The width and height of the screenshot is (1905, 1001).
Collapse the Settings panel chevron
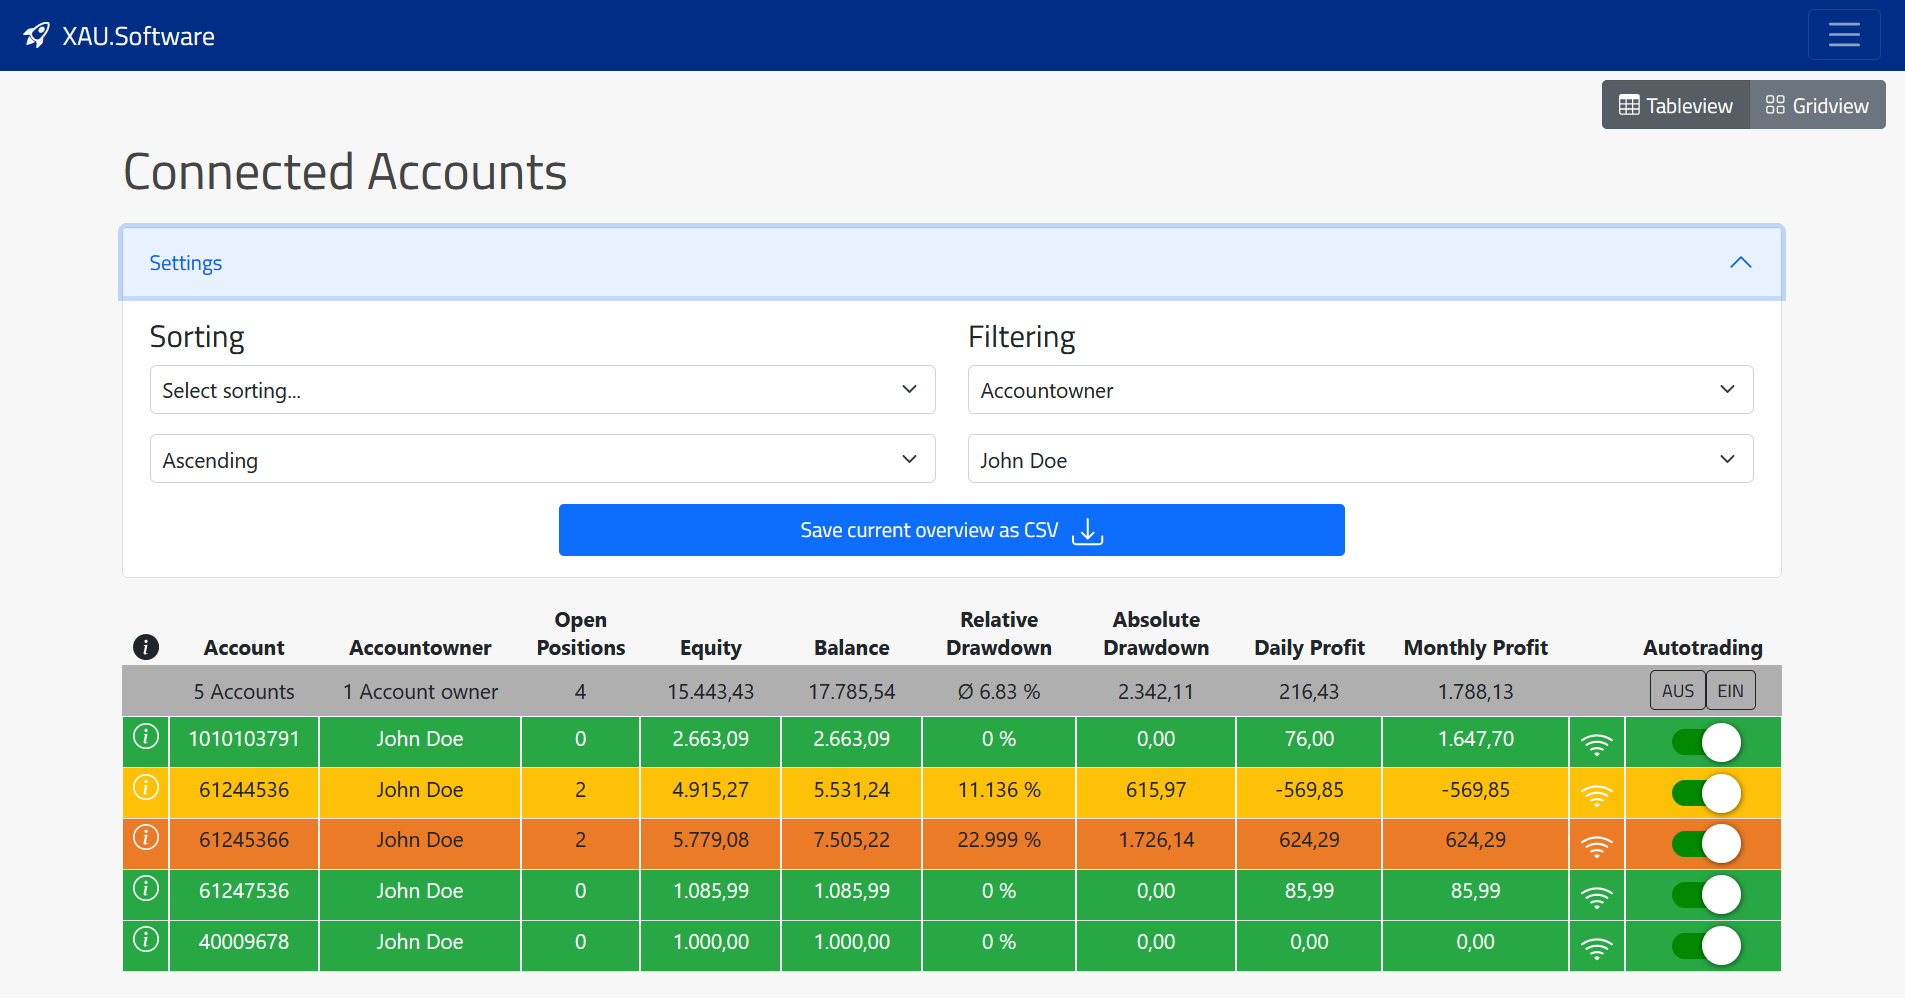pos(1741,262)
